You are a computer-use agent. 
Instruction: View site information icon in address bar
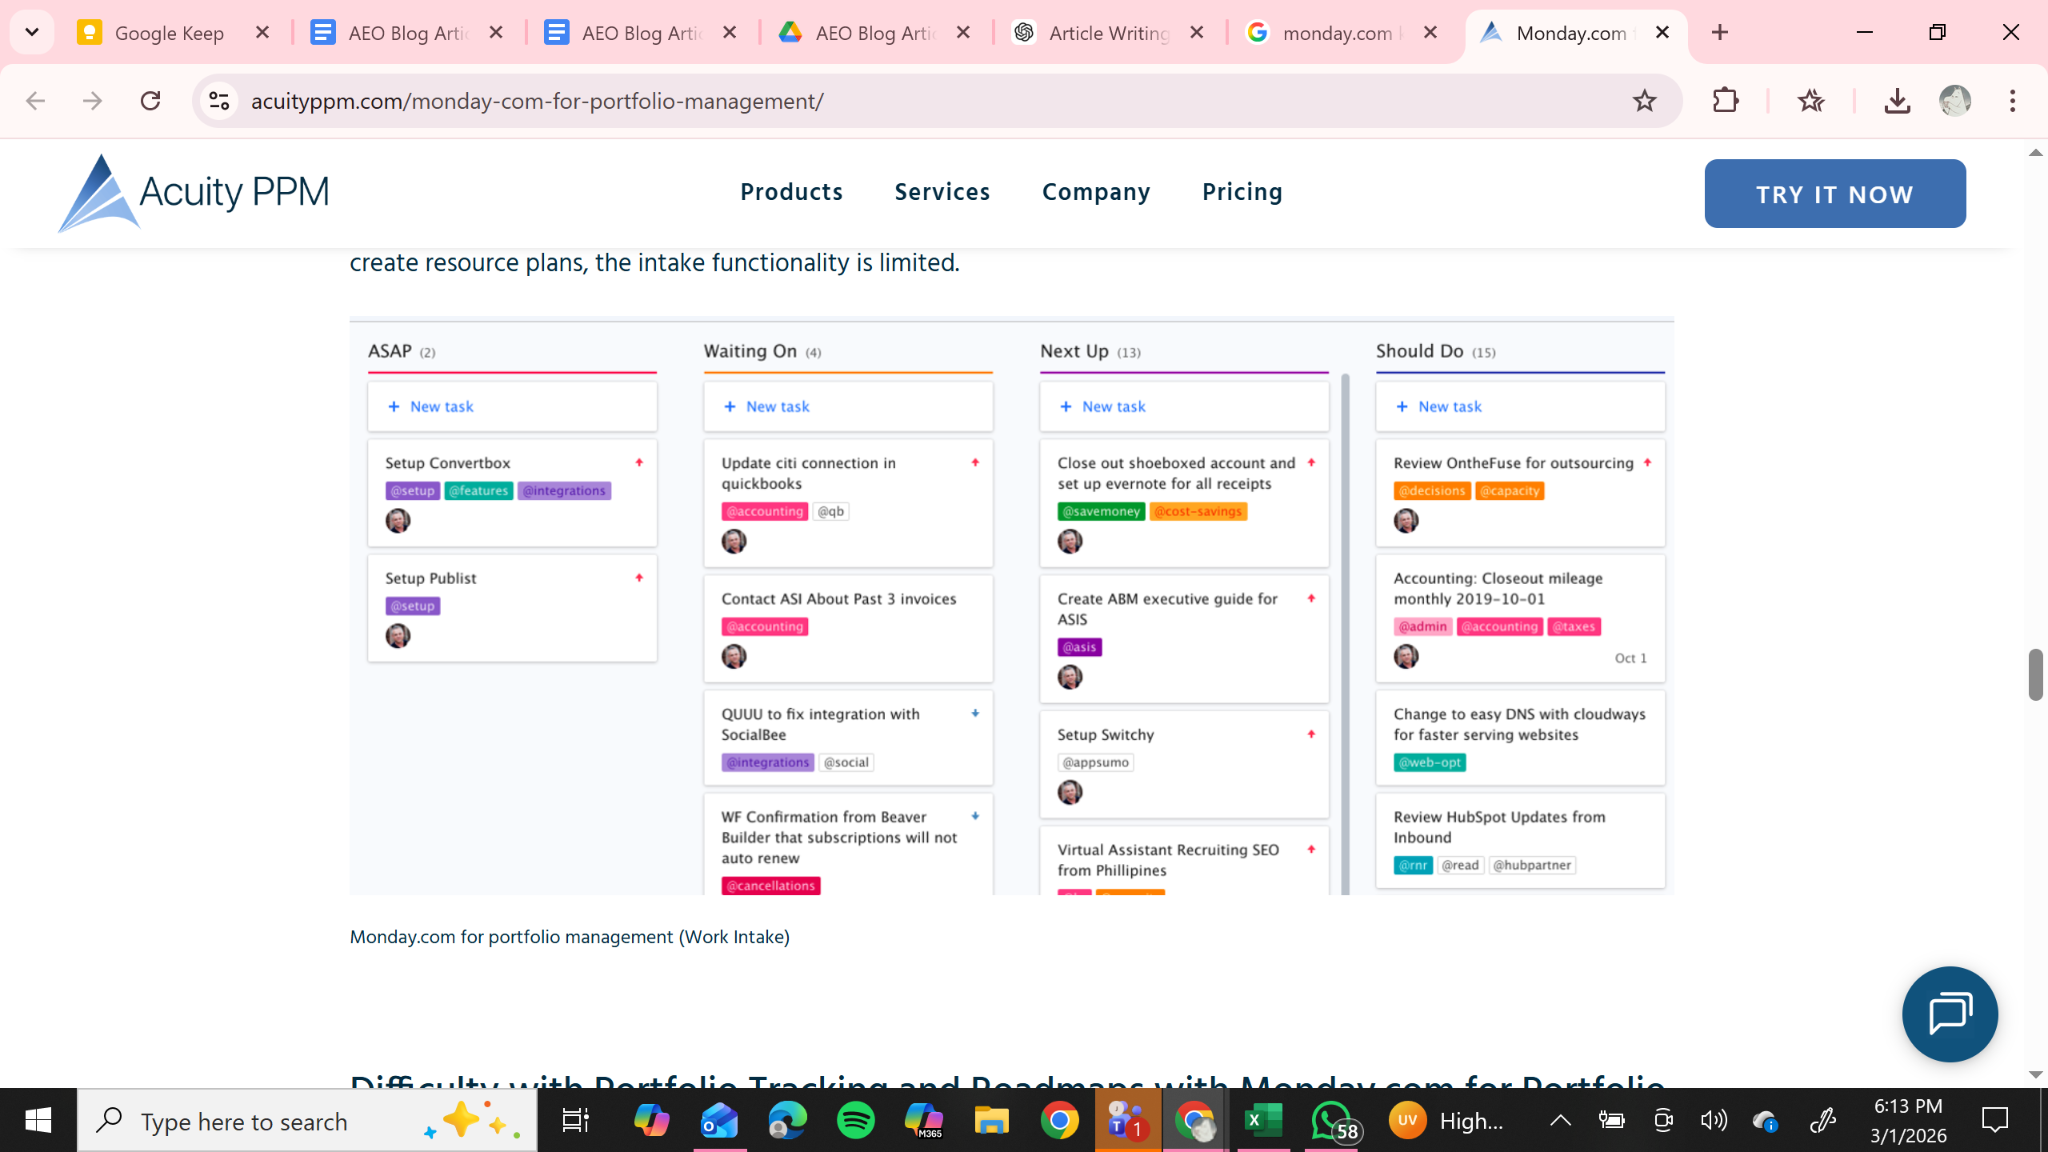pyautogui.click(x=219, y=101)
